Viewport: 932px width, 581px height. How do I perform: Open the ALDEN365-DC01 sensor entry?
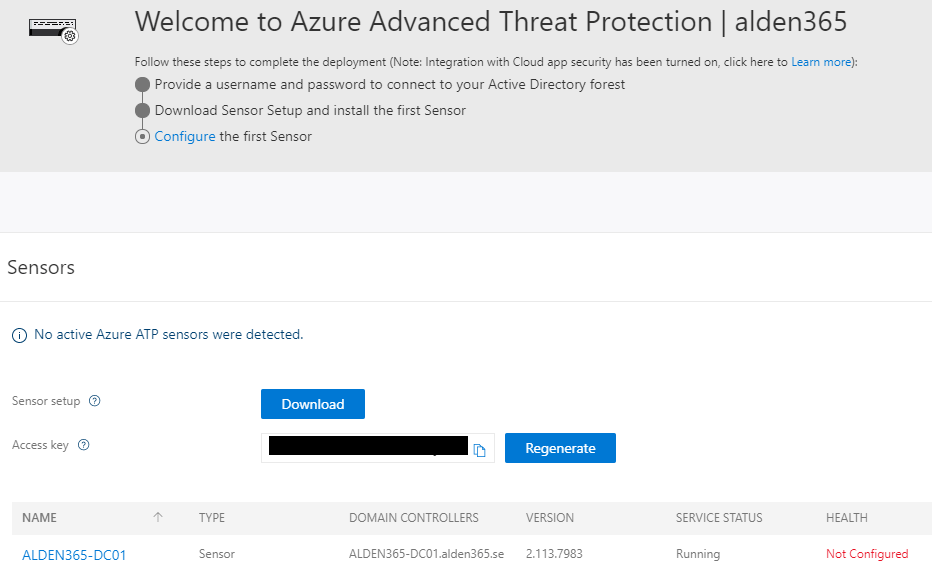(x=74, y=555)
